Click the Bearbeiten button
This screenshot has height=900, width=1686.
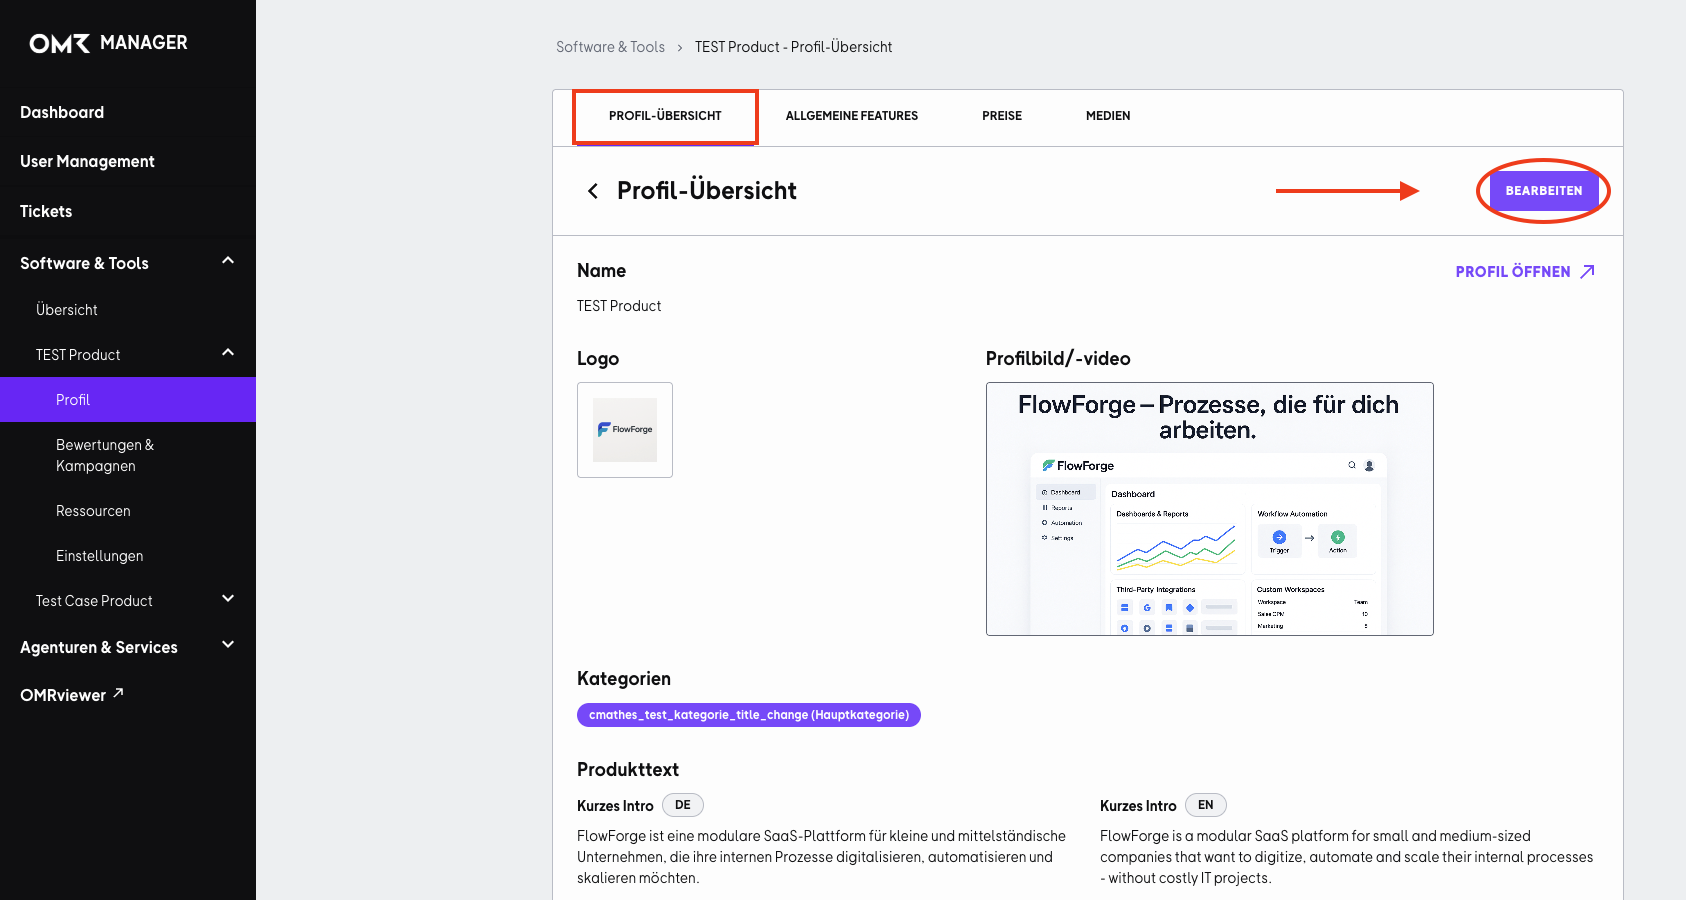tap(1544, 191)
